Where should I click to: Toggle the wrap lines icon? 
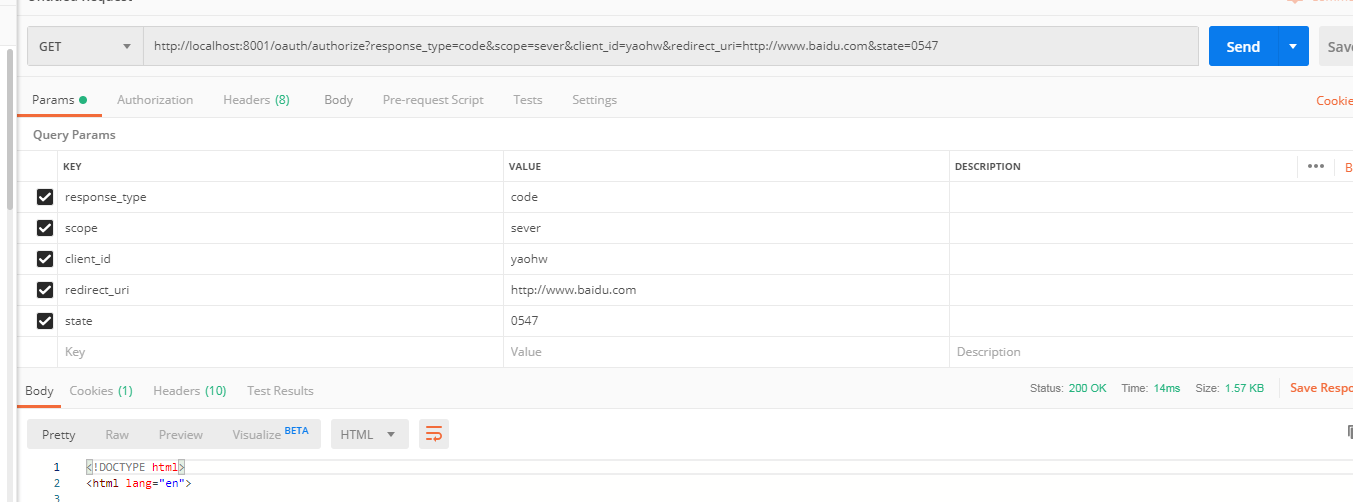pyautogui.click(x=434, y=434)
